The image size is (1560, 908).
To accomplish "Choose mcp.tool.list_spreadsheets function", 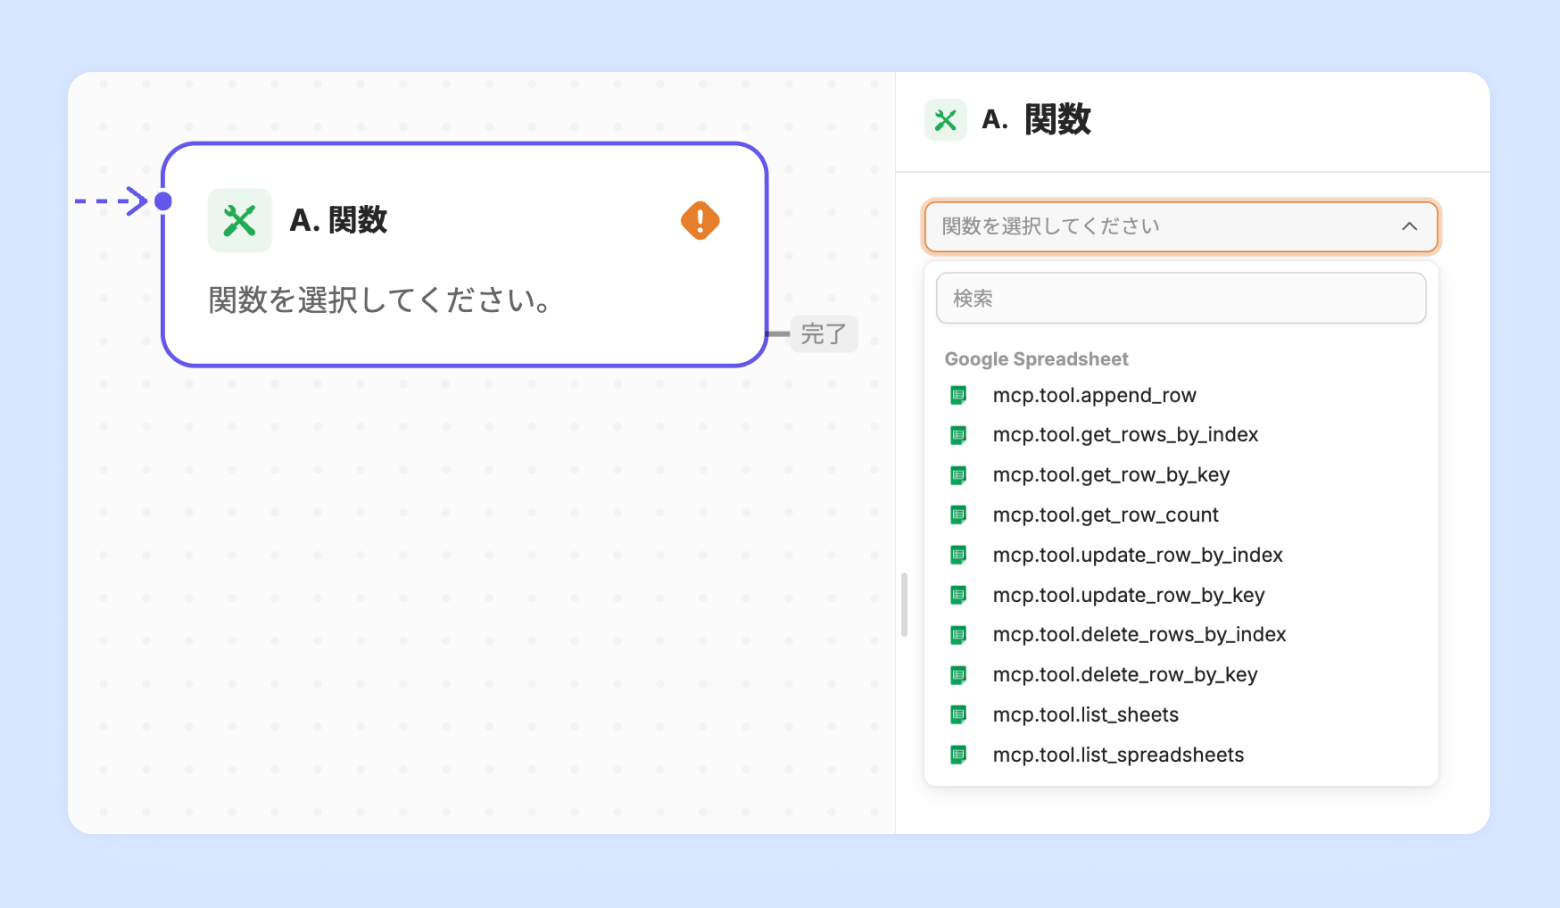I will (1118, 755).
